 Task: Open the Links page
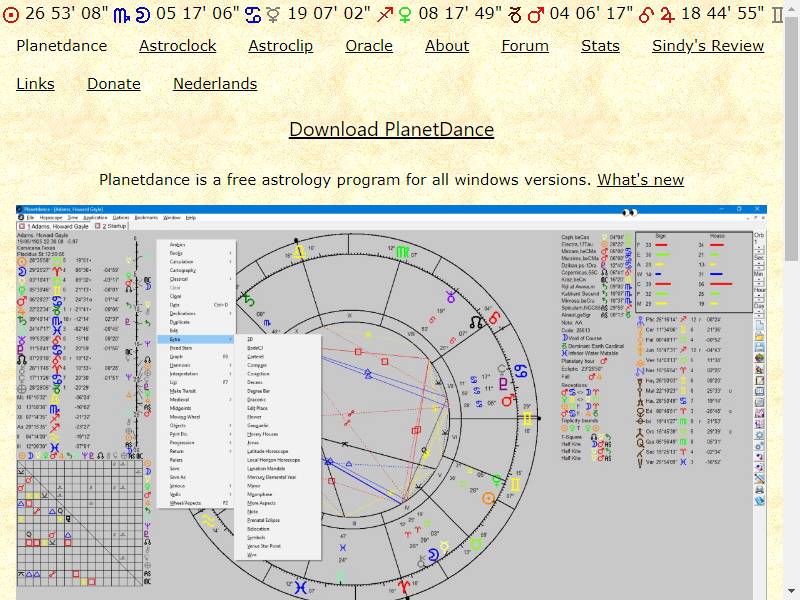pos(36,84)
